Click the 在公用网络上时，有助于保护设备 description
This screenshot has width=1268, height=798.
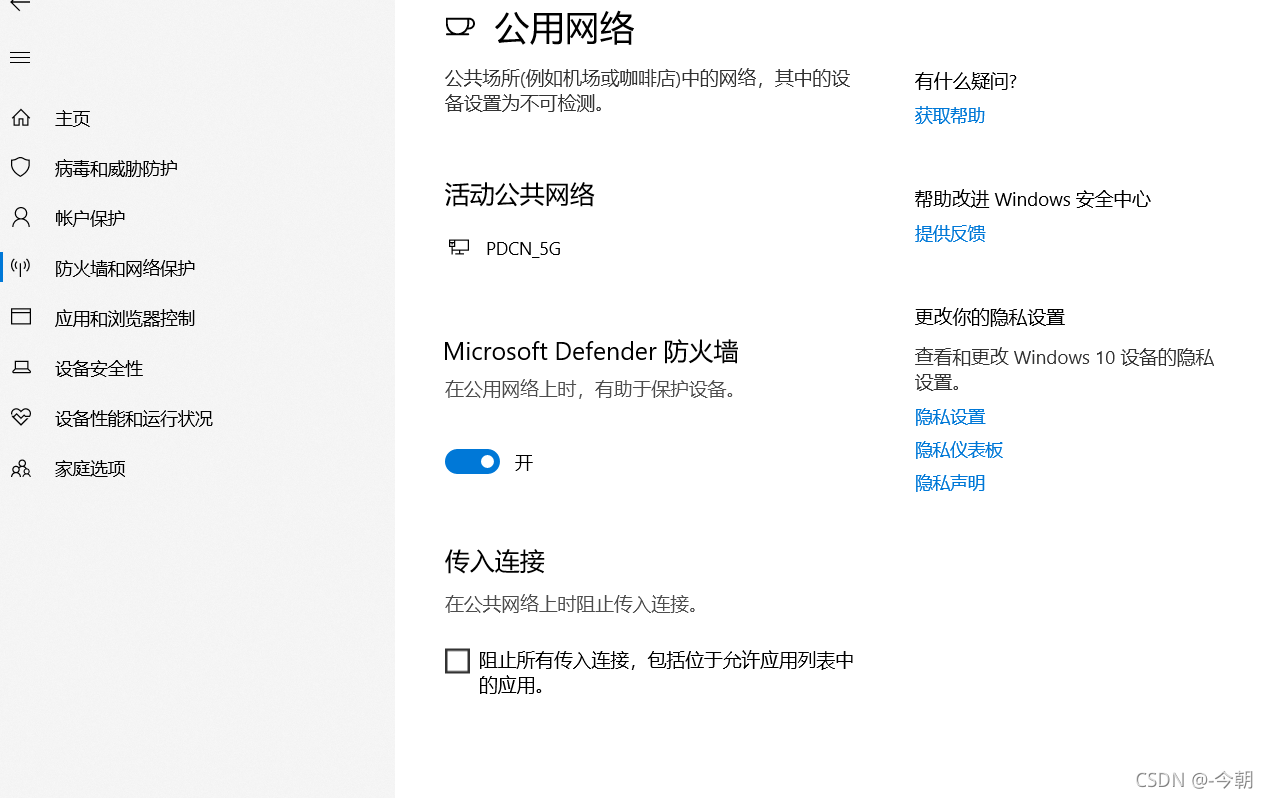(591, 390)
